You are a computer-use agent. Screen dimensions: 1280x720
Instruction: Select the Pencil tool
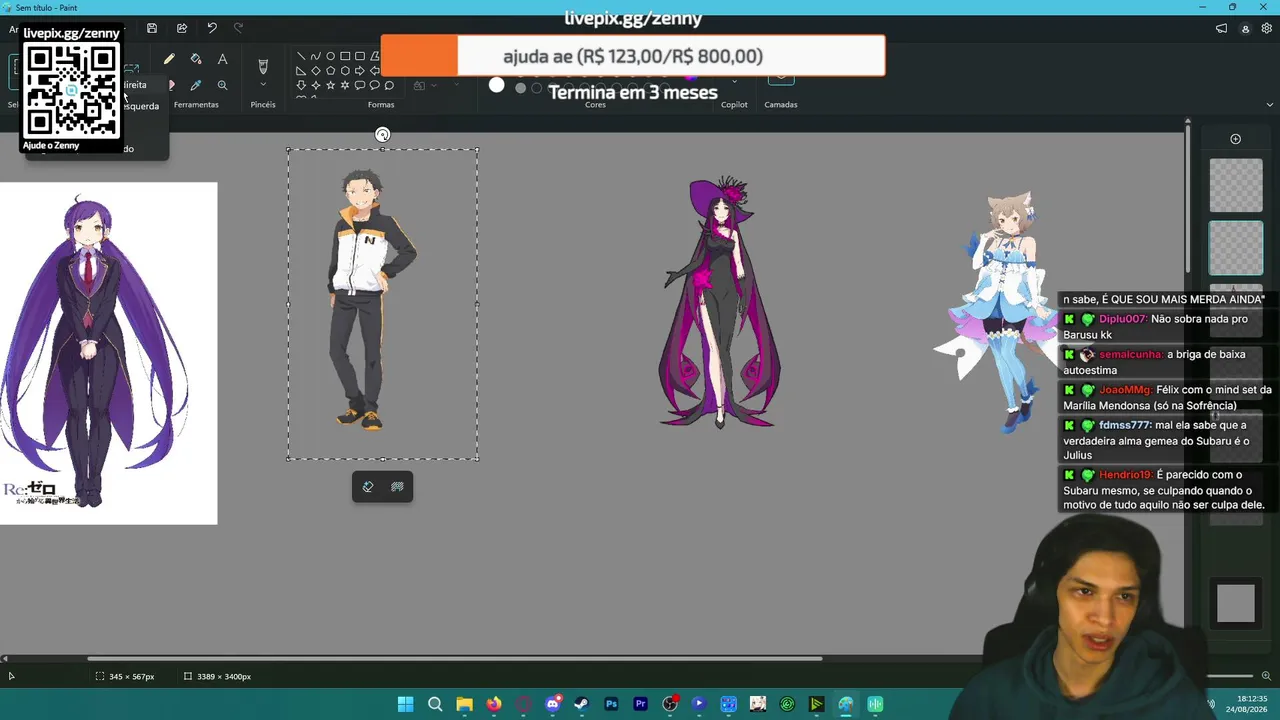169,60
